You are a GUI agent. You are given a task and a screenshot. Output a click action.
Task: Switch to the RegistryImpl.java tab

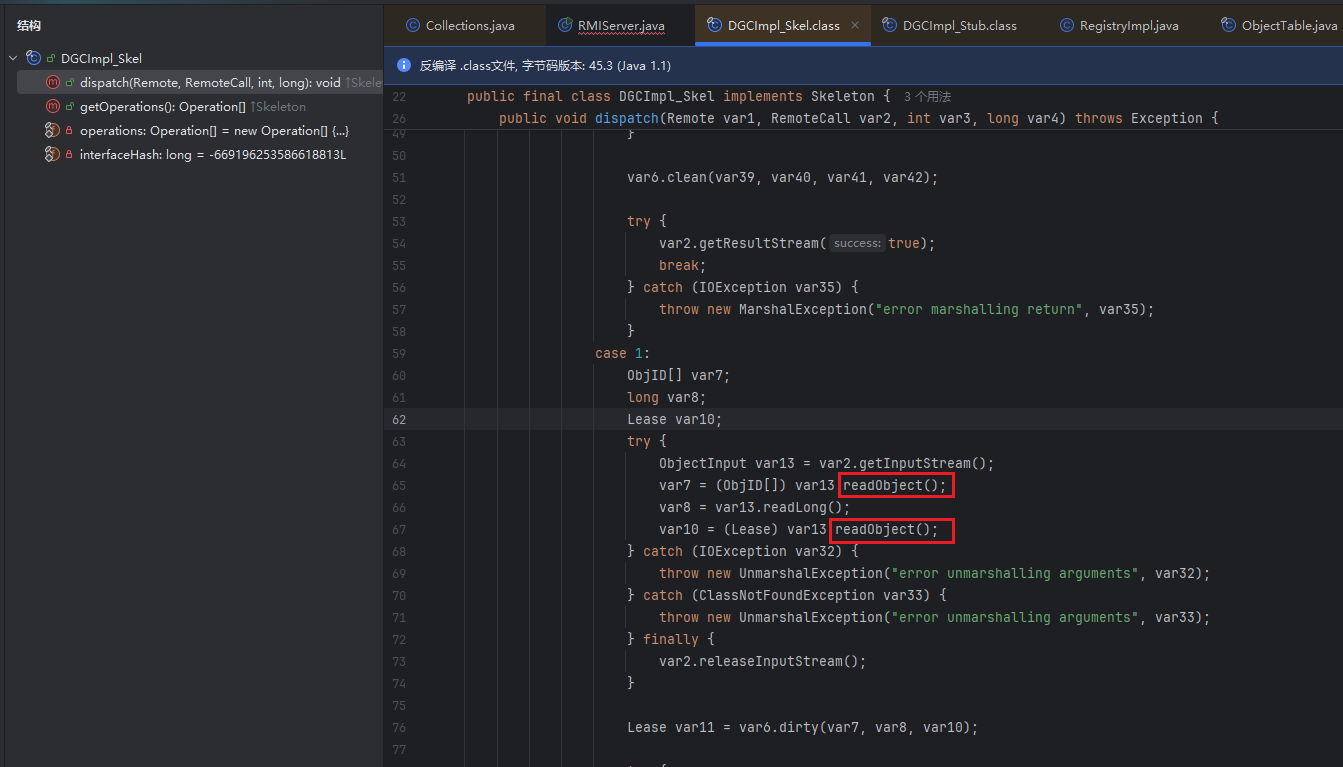click(1128, 26)
